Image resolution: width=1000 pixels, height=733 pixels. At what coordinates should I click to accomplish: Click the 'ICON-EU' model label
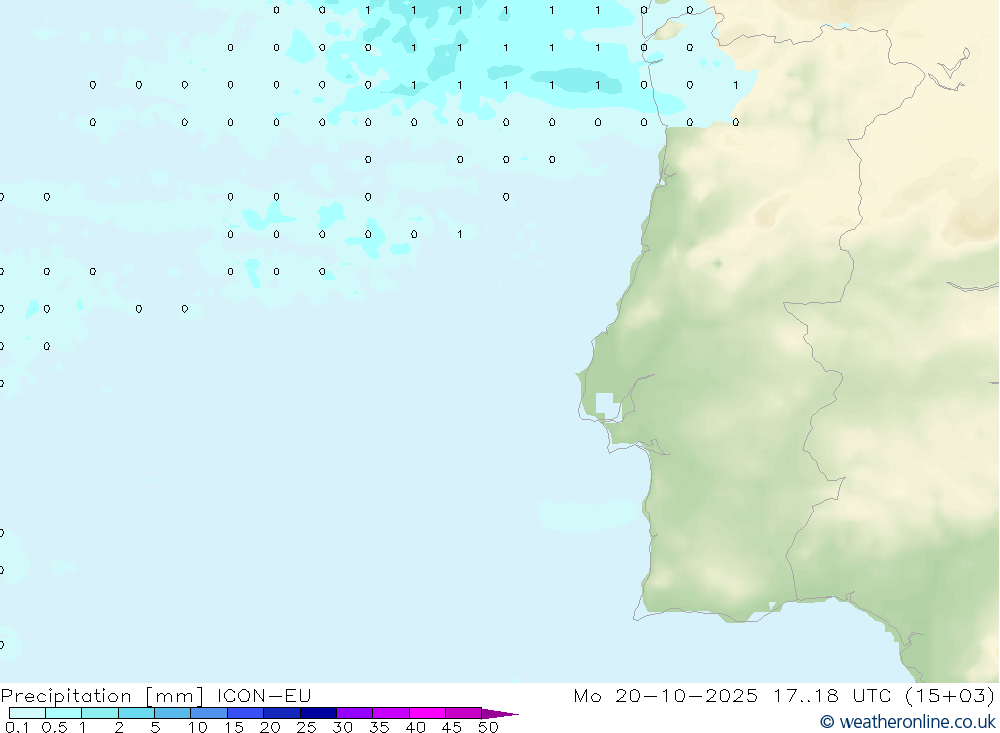point(264,695)
